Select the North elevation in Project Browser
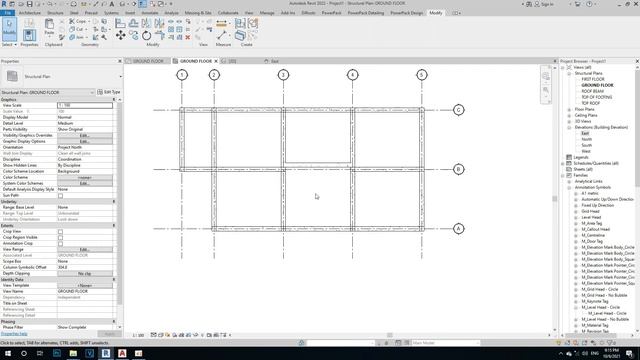Screen dimensions: 640x360 (x=587, y=139)
